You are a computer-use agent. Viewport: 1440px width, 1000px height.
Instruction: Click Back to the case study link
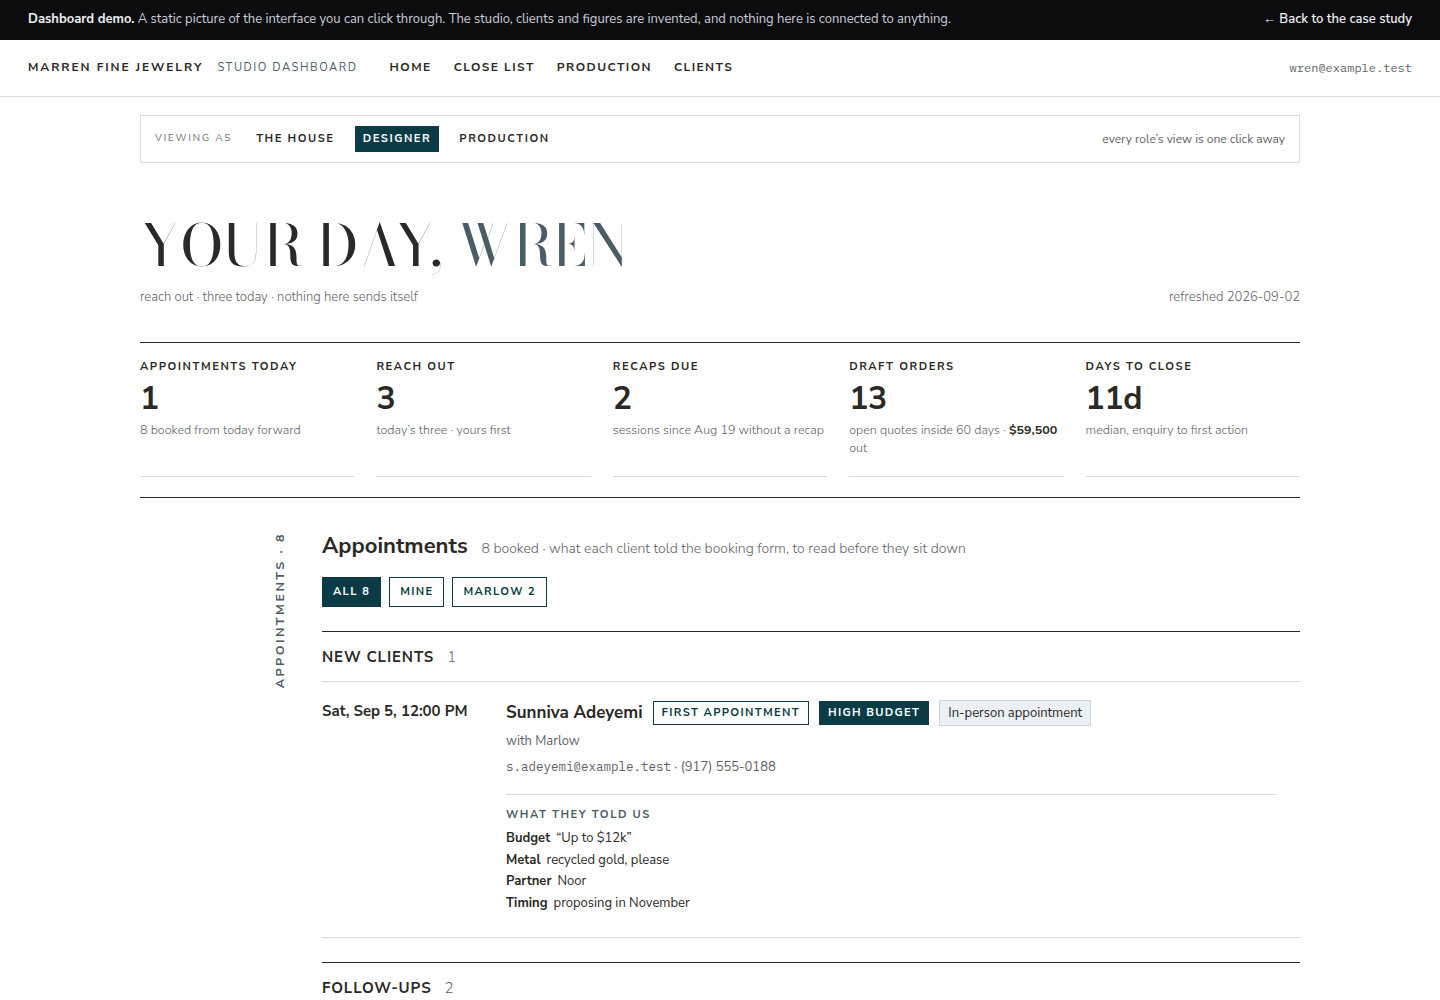1338,19
